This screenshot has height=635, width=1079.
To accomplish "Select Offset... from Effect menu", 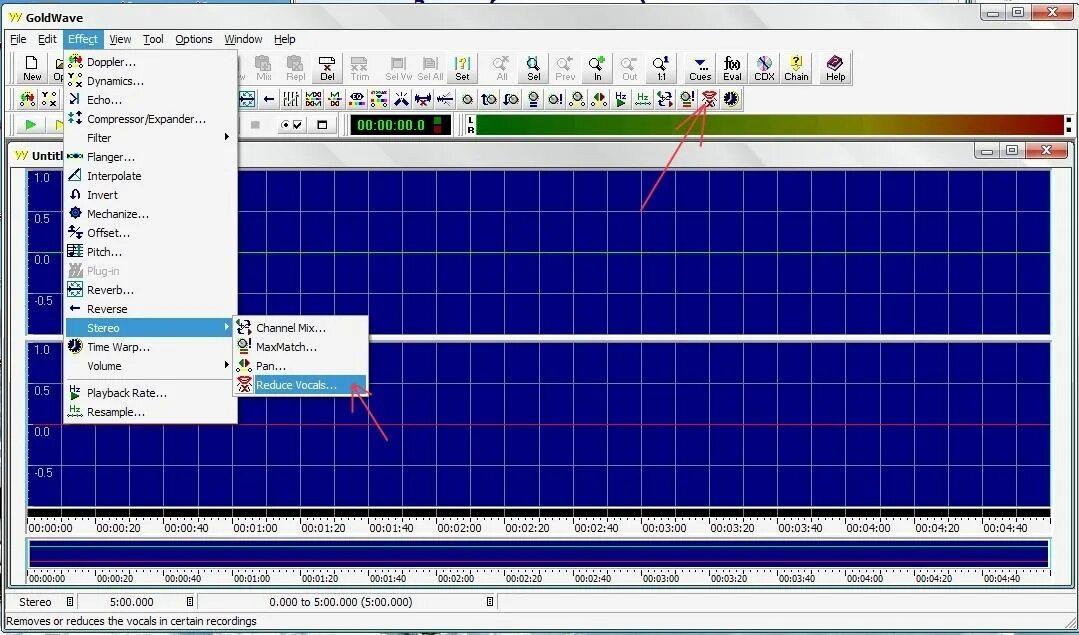I will tap(151, 233).
